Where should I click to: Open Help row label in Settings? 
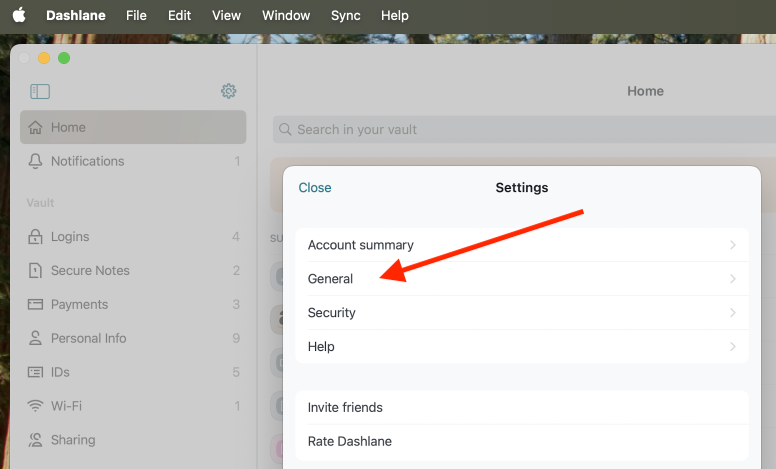(x=321, y=346)
